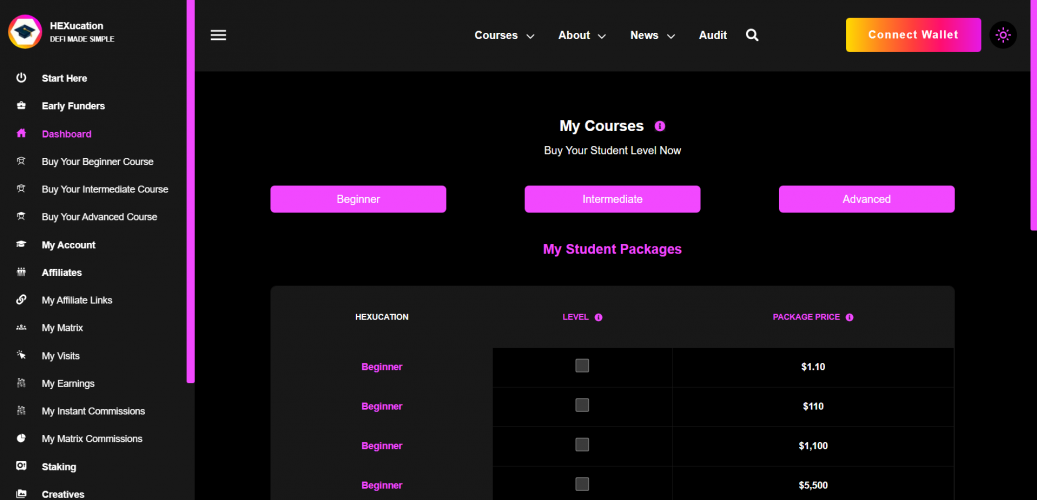
Task: Toggle light mode sun icon
Action: [x=1003, y=35]
